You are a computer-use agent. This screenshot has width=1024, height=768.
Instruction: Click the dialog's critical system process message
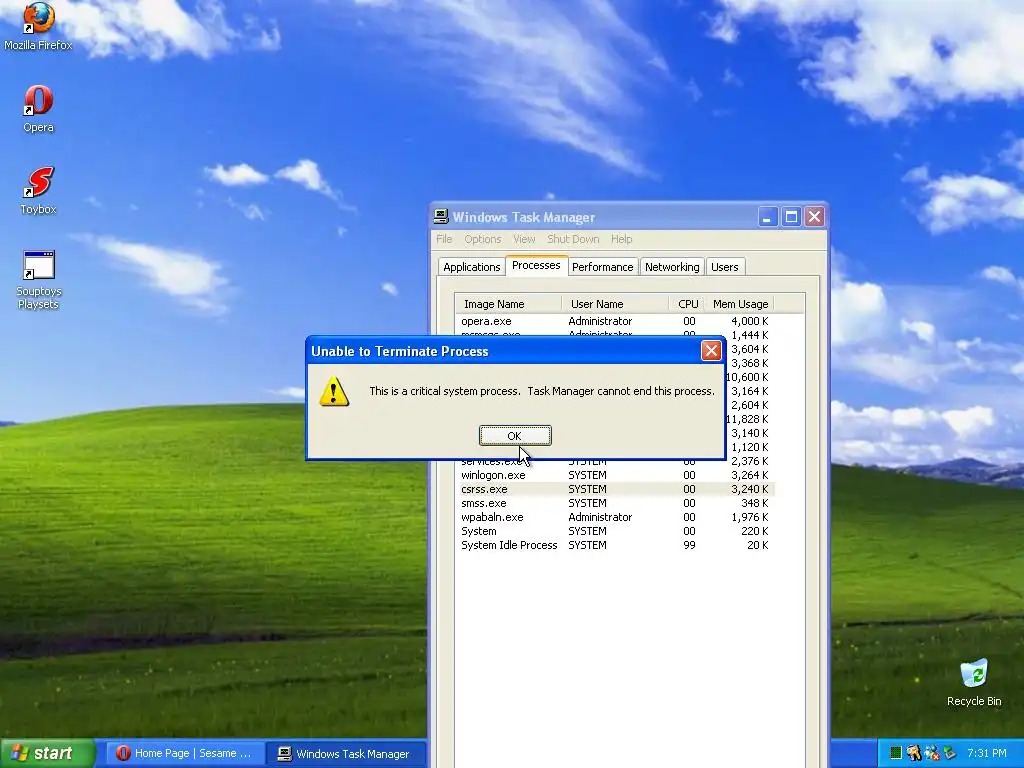click(x=541, y=391)
